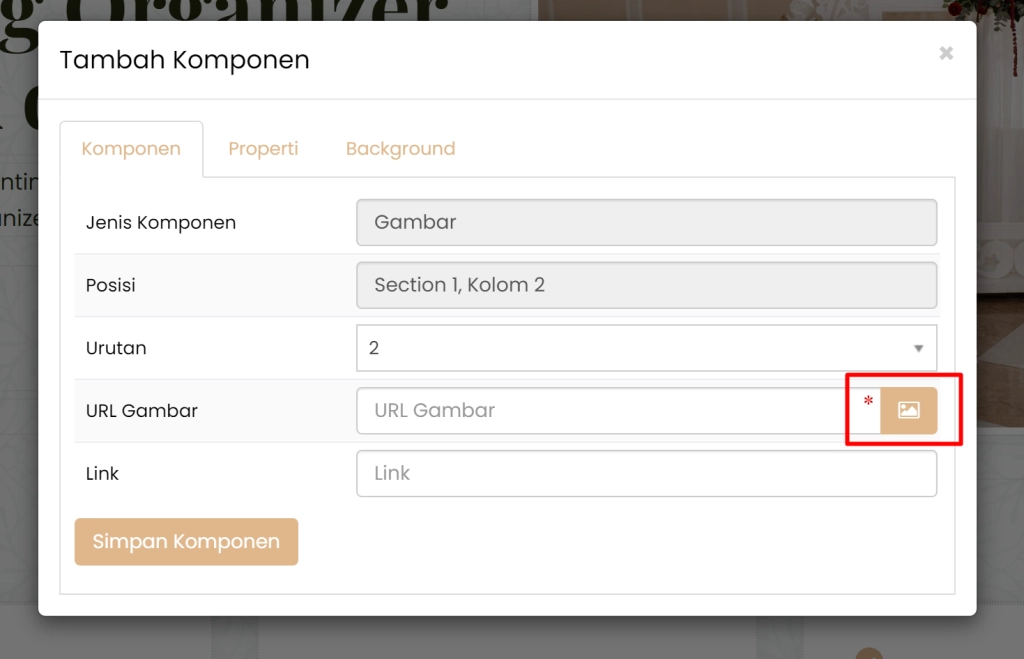Click the Jenis Komponen label

click(x=161, y=223)
